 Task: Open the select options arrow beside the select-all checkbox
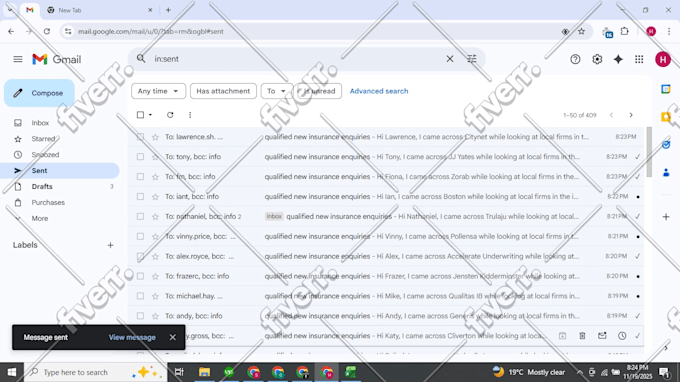point(150,115)
